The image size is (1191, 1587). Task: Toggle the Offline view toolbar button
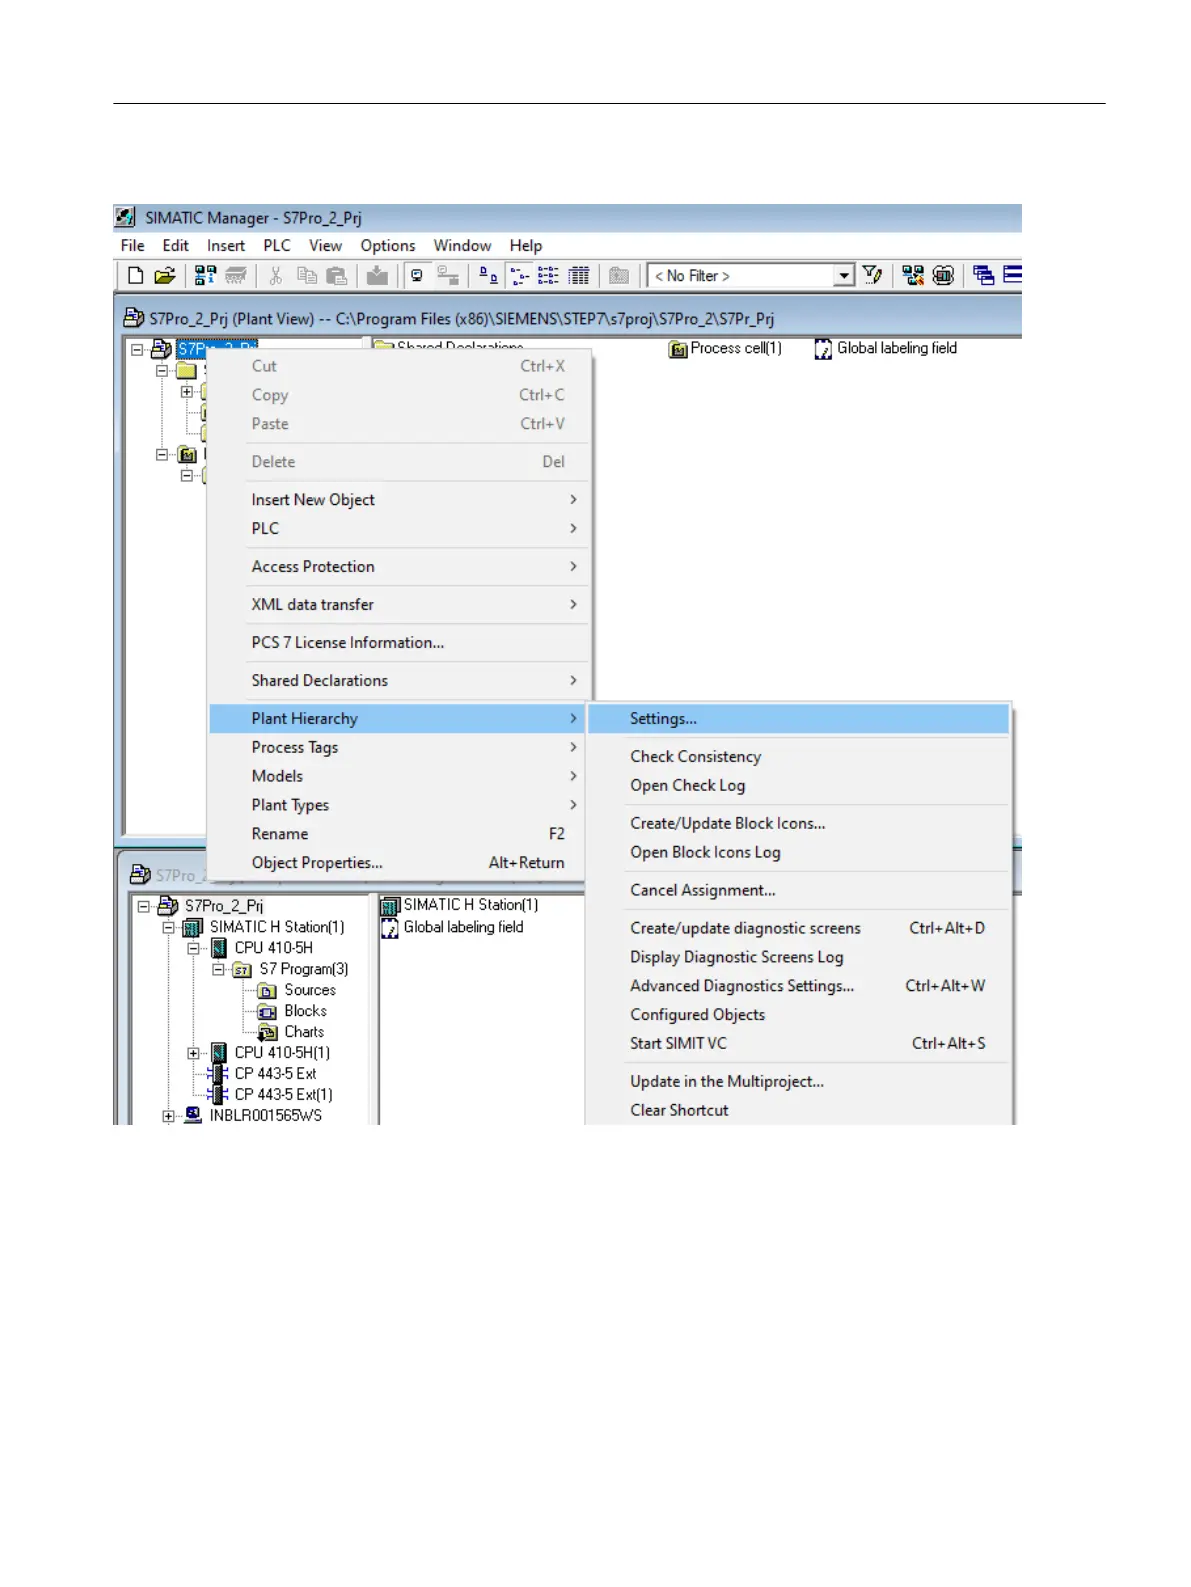coord(448,275)
